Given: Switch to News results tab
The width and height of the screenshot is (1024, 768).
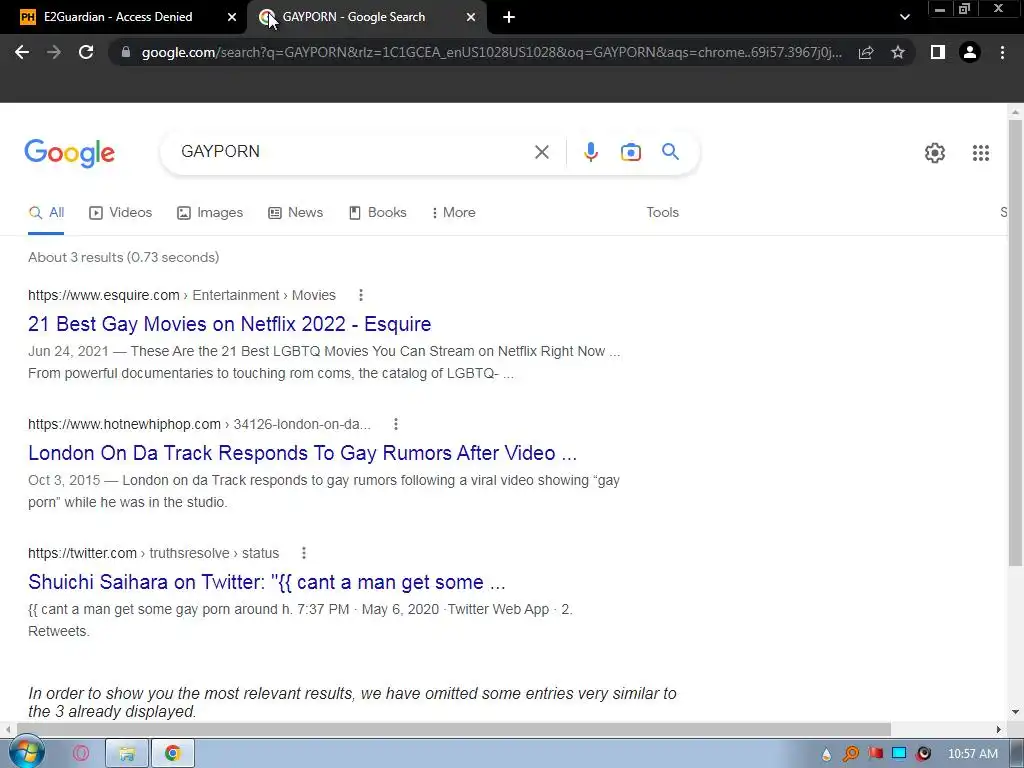Looking at the screenshot, I should [x=295, y=212].
